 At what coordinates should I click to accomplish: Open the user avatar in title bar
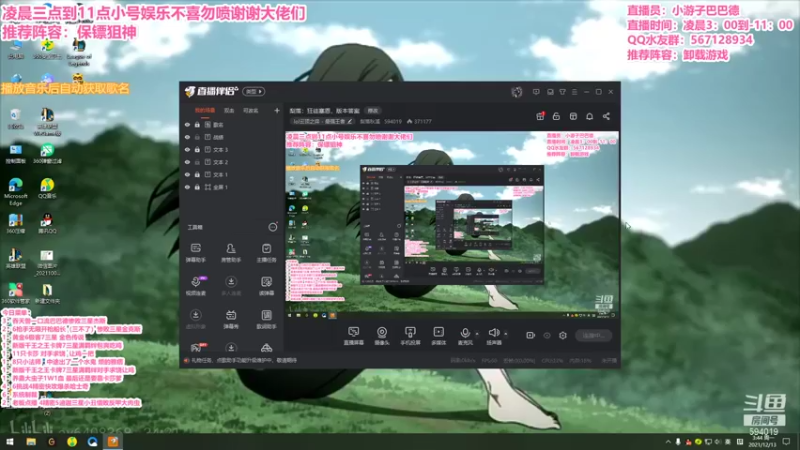tap(516, 92)
